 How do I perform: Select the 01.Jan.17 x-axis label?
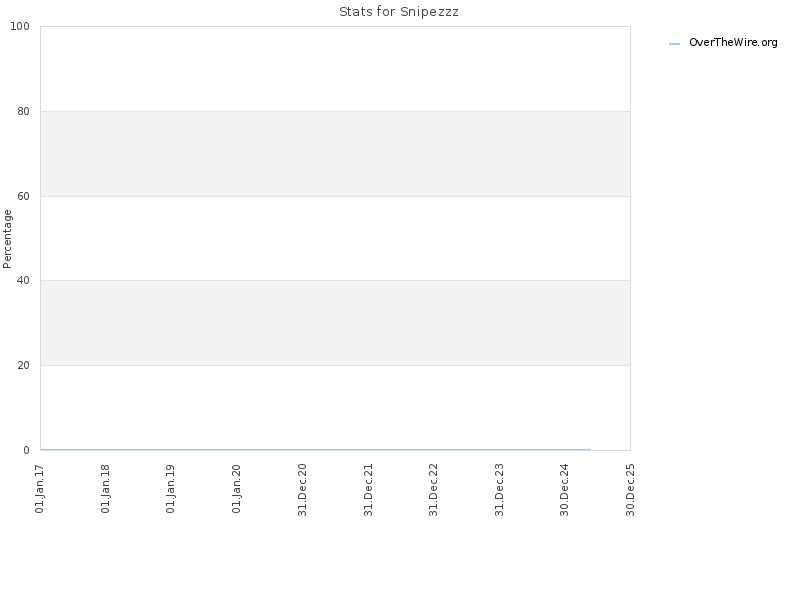pyautogui.click(x=40, y=489)
